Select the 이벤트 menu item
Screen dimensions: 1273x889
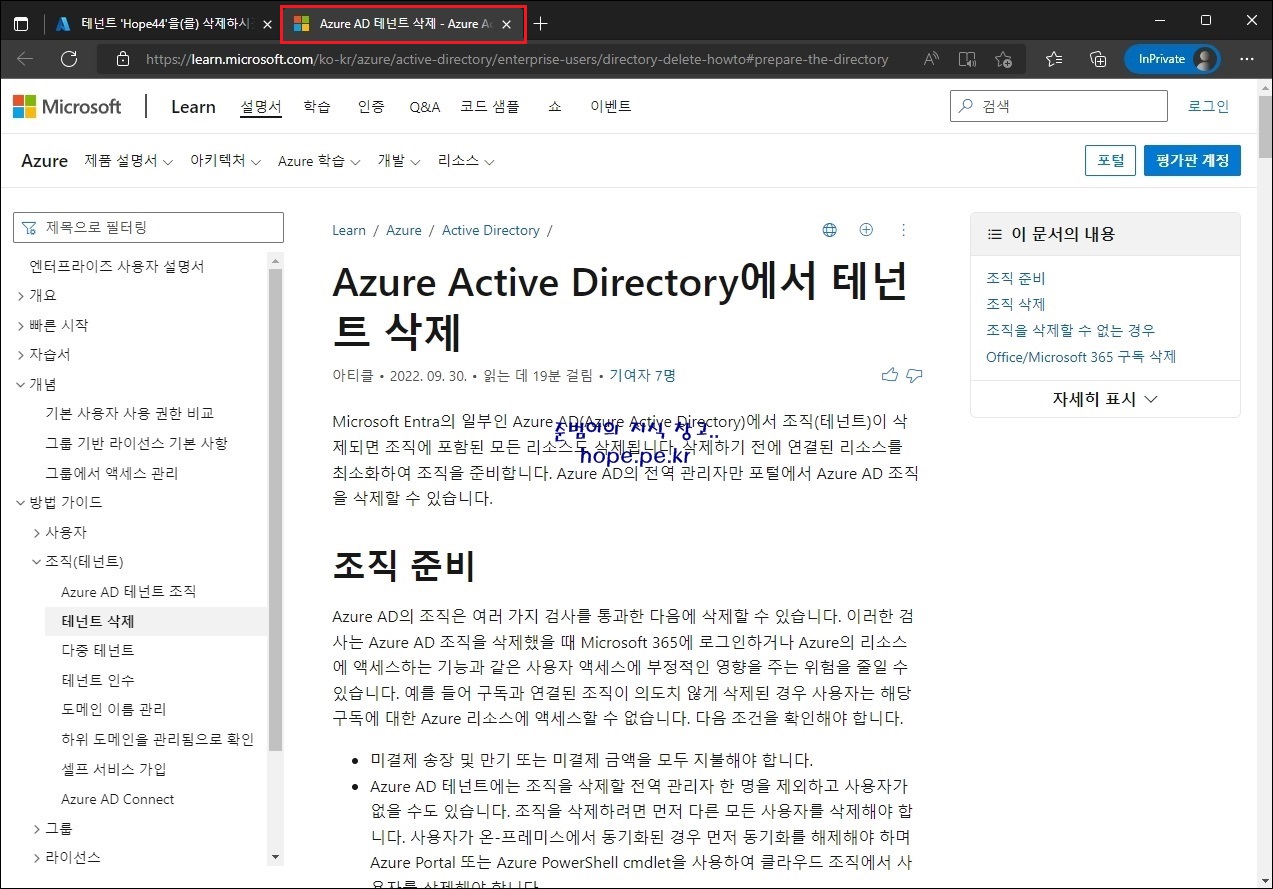[x=611, y=107]
